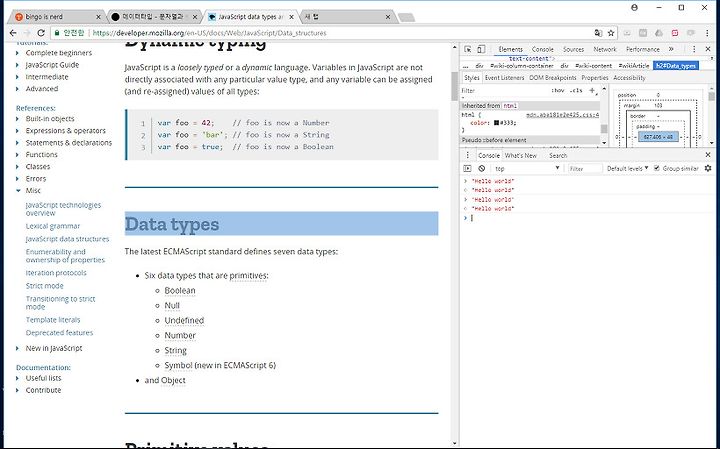Open the top context dropdown
The width and height of the screenshot is (720, 449).
coord(527,168)
